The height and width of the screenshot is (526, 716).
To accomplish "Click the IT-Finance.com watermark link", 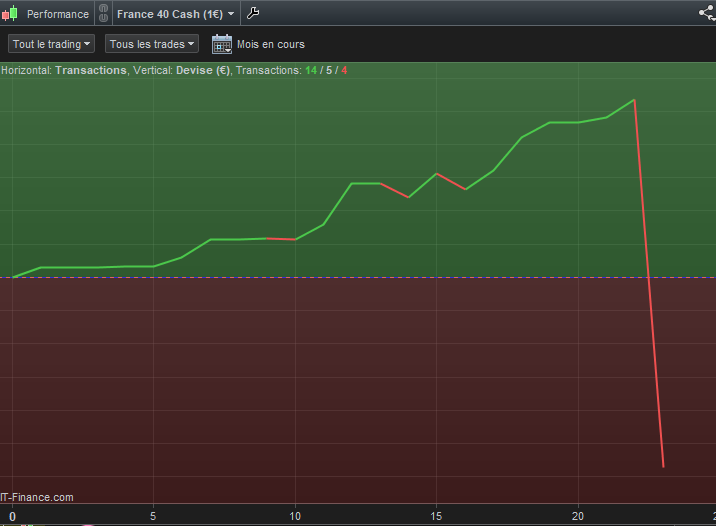I will 37,497.
